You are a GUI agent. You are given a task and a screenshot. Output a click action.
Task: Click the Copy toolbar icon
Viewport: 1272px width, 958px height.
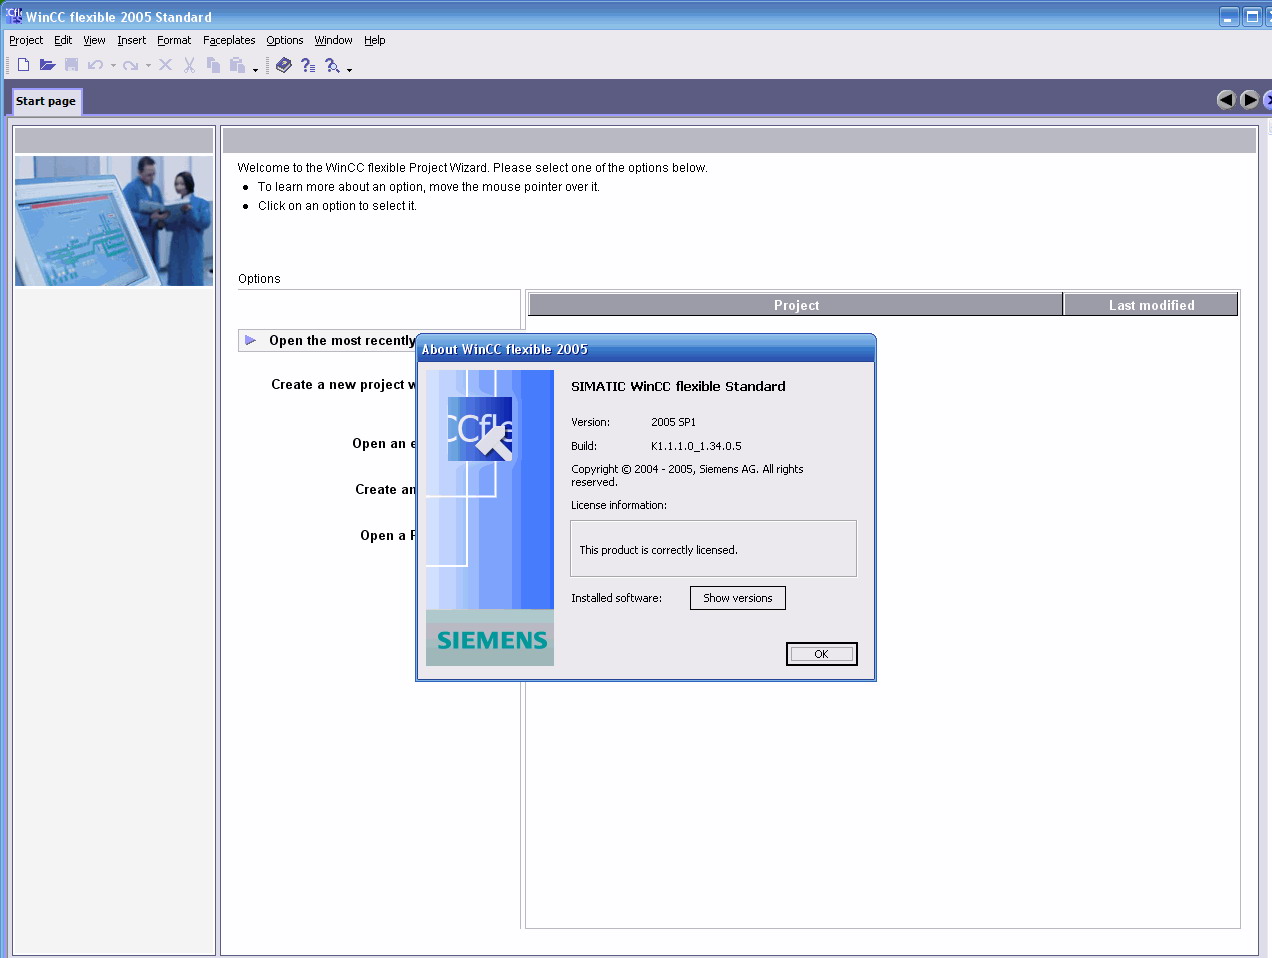point(213,65)
